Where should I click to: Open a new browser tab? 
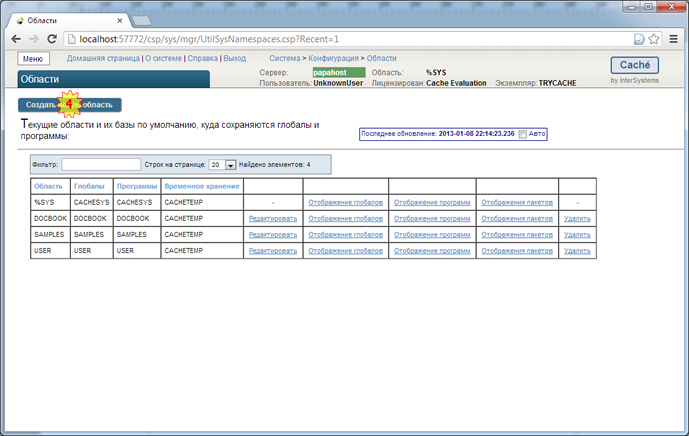141,21
